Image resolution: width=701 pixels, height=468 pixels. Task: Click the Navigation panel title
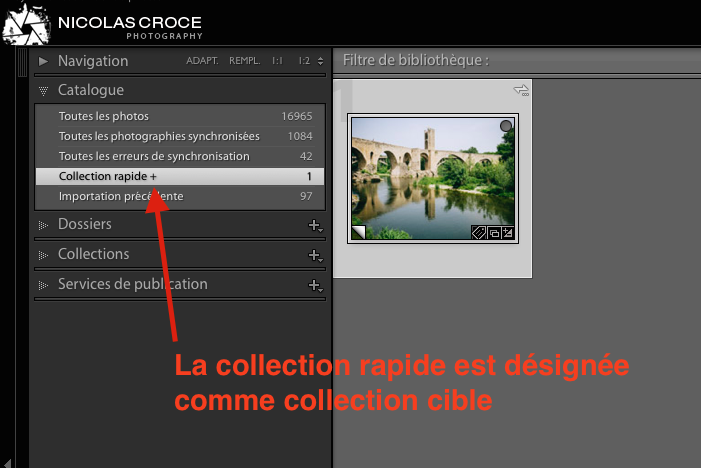point(93,61)
